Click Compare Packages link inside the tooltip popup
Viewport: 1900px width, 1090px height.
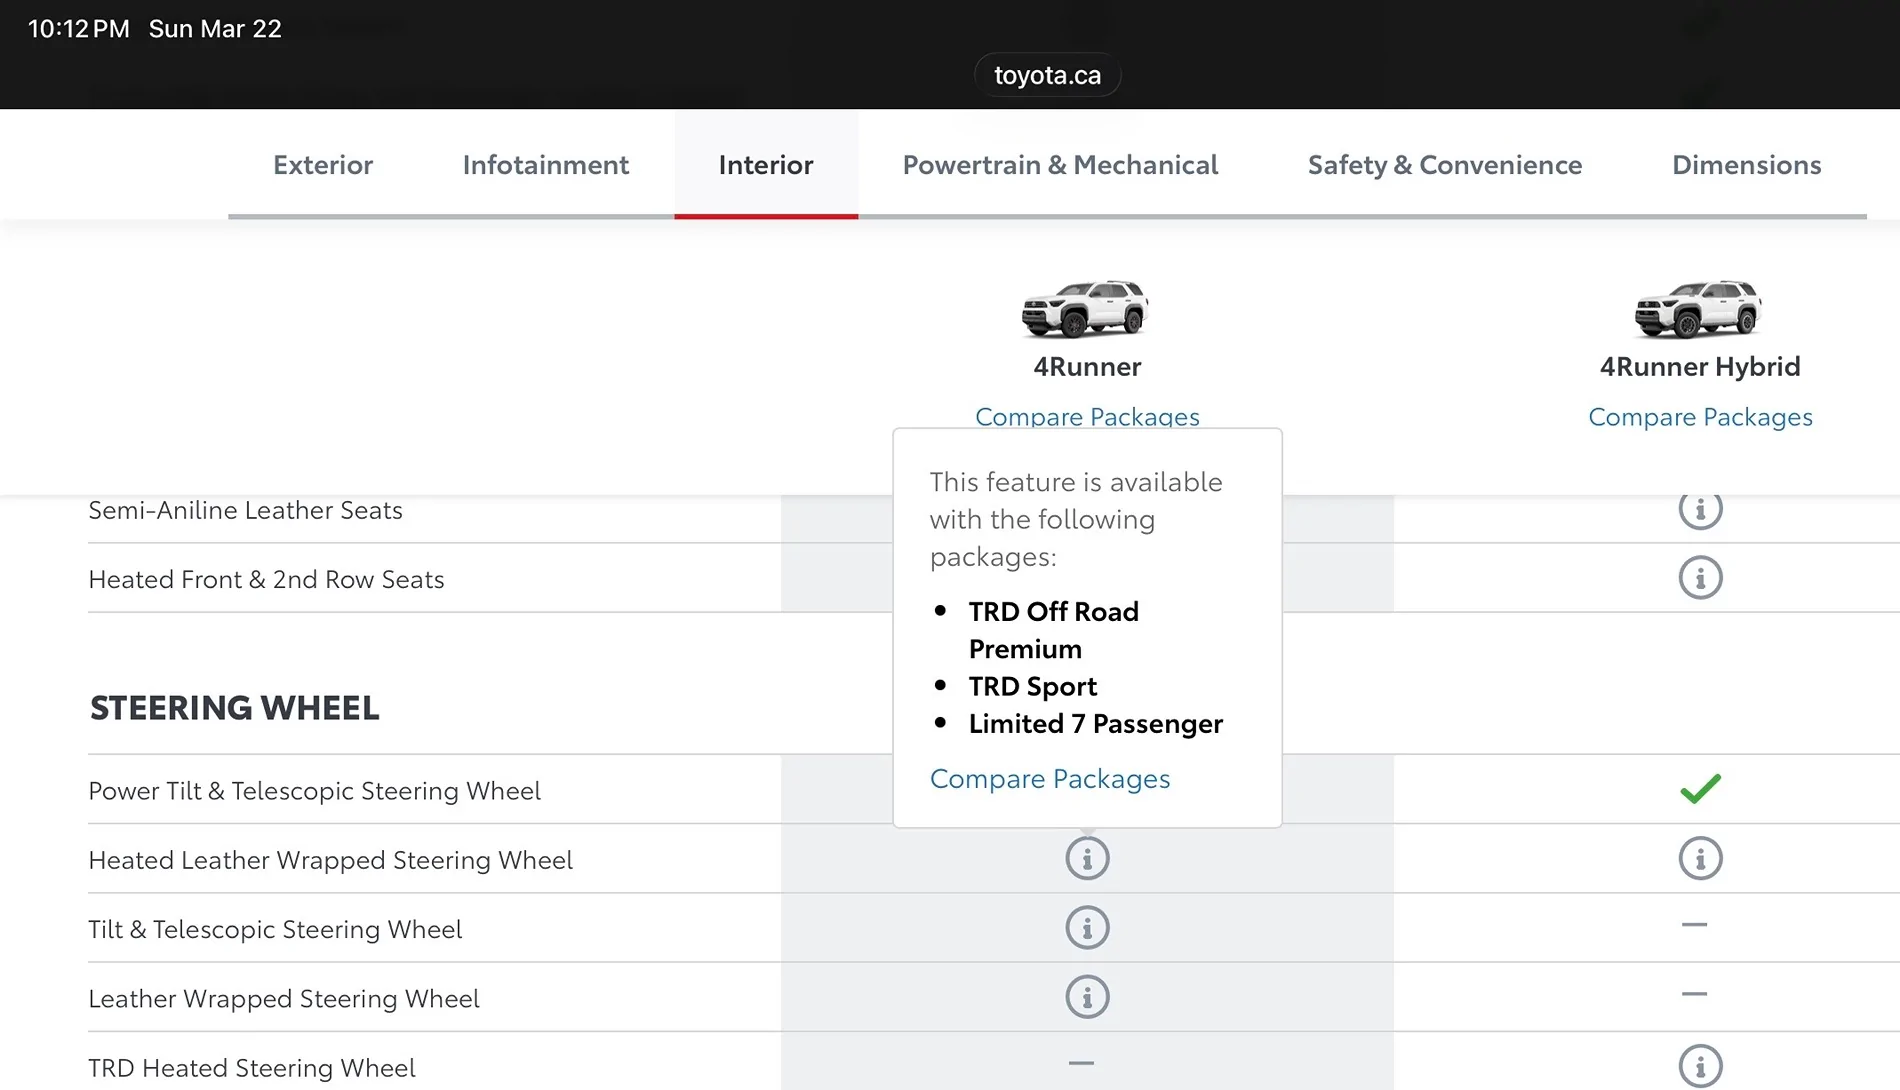(1049, 779)
